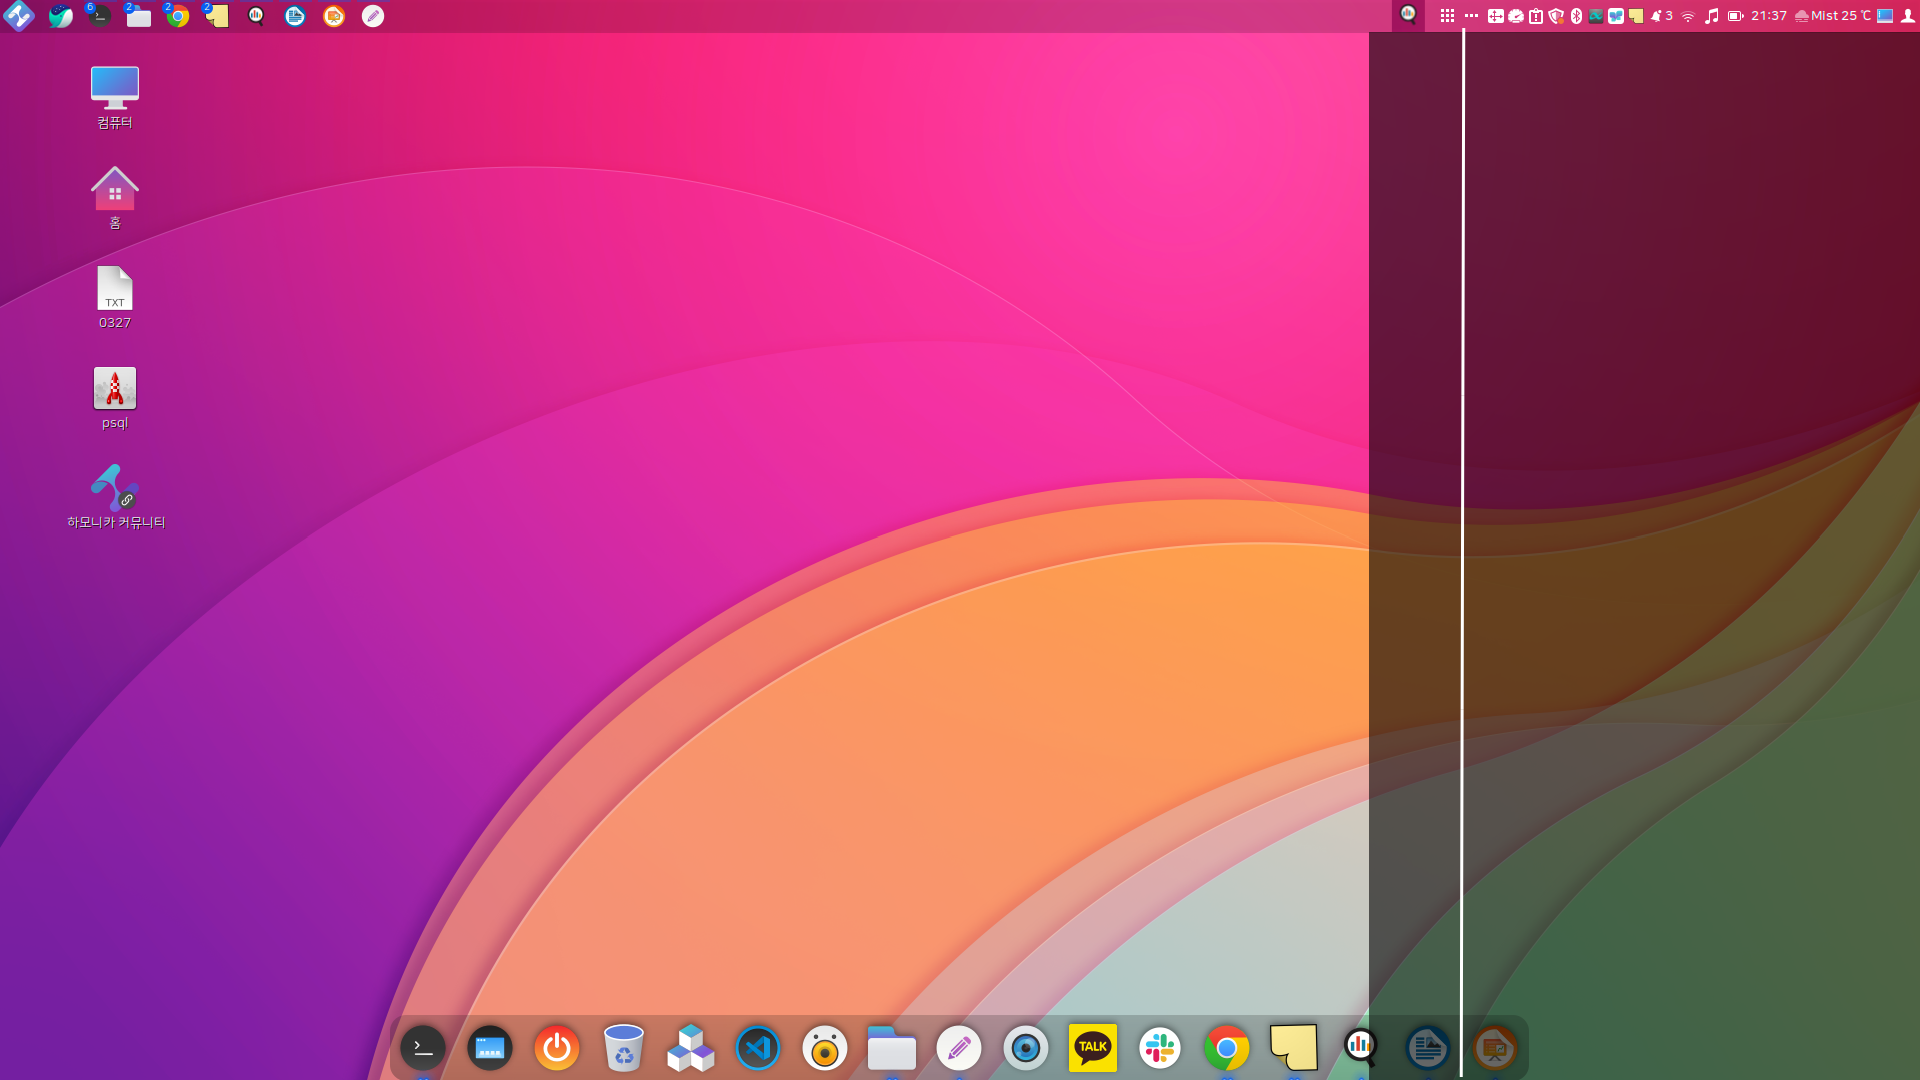This screenshot has width=1920, height=1080.
Task: Open the Wi-Fi network indicator
Action: 1688,16
